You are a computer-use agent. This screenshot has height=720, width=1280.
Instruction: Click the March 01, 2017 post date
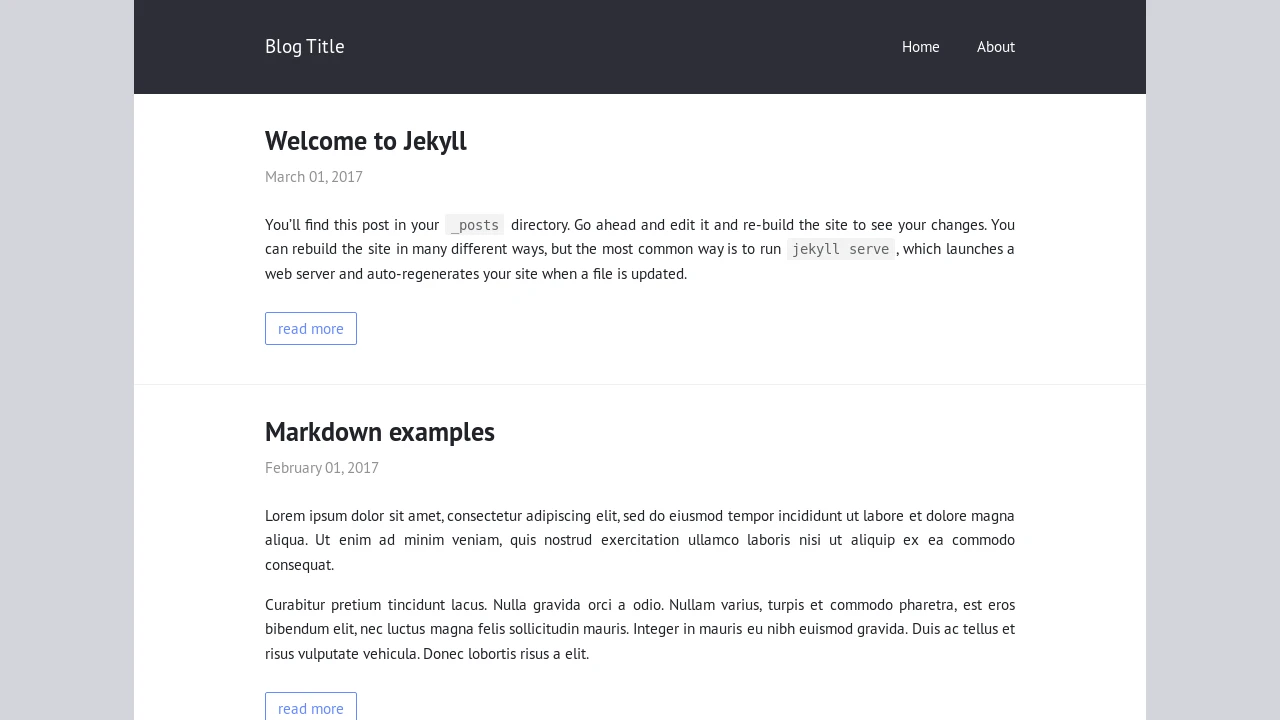pos(314,177)
